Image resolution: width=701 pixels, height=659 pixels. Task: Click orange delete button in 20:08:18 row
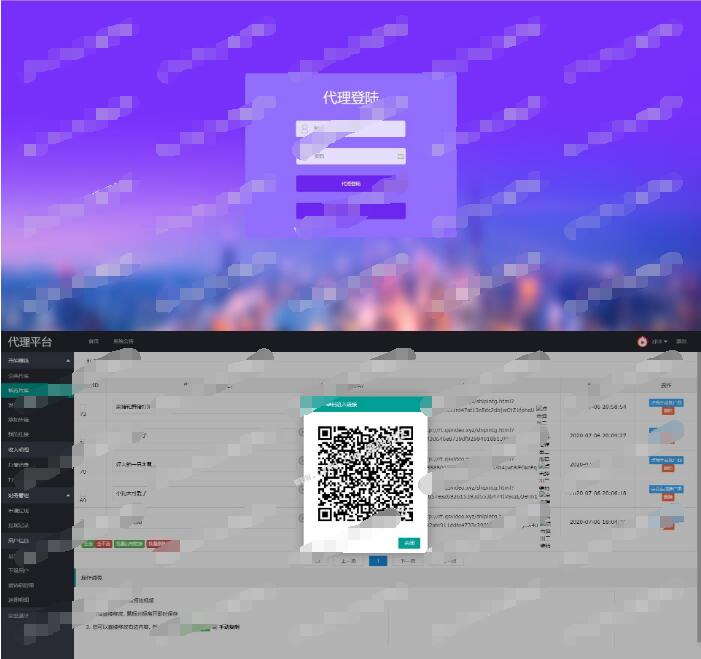pyautogui.click(x=668, y=497)
